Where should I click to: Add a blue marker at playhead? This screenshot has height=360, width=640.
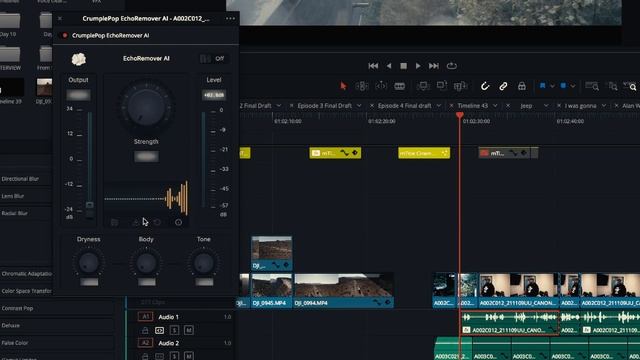pos(563,86)
